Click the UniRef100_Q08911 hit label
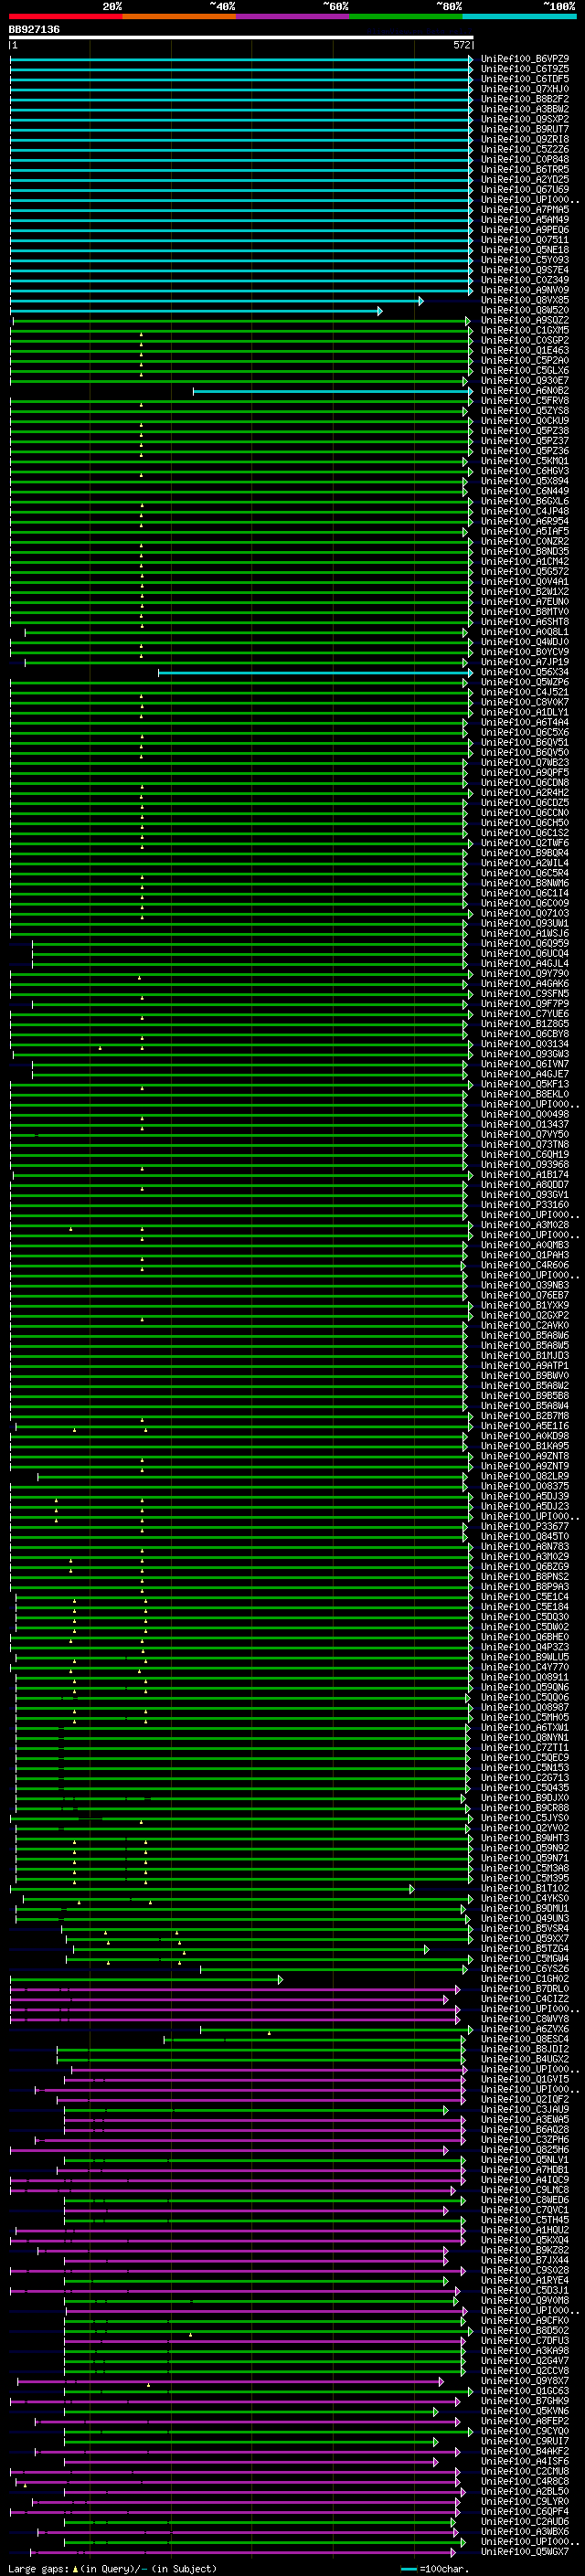This screenshot has height=2576, width=585. [x=525, y=1677]
